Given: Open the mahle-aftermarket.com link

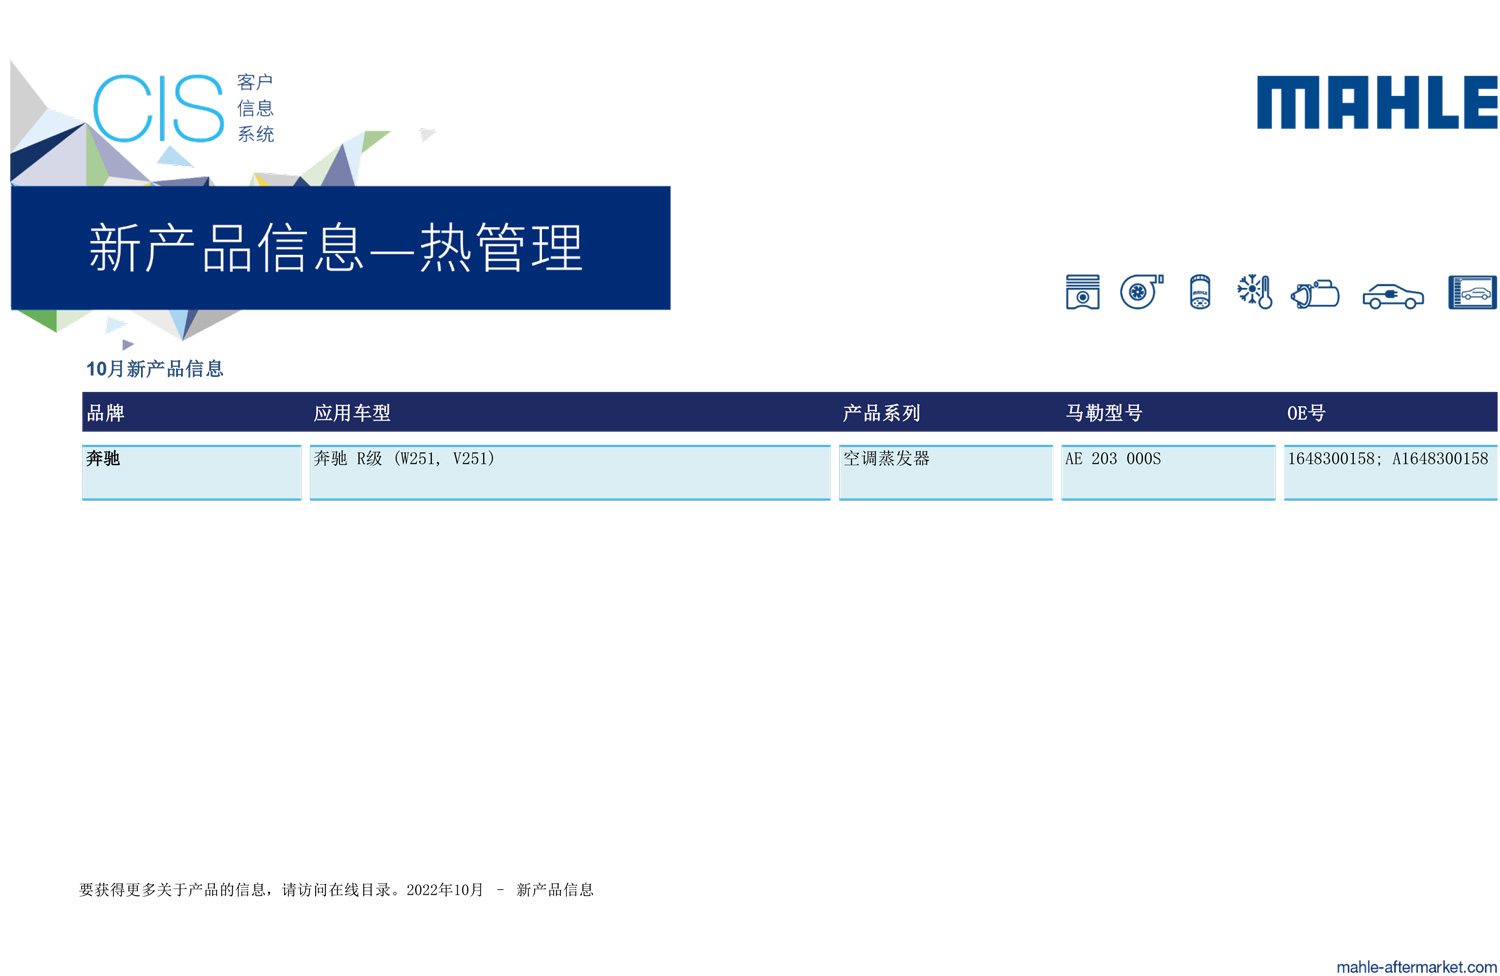Looking at the screenshot, I should click(x=1416, y=966).
